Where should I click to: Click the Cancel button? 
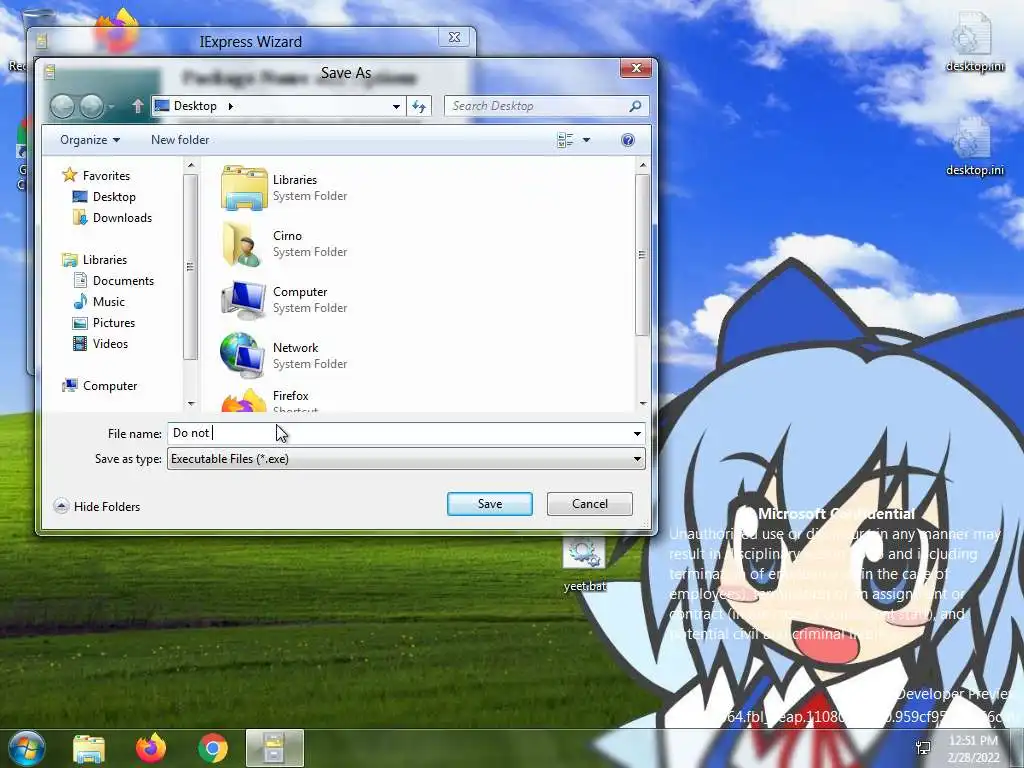(590, 504)
